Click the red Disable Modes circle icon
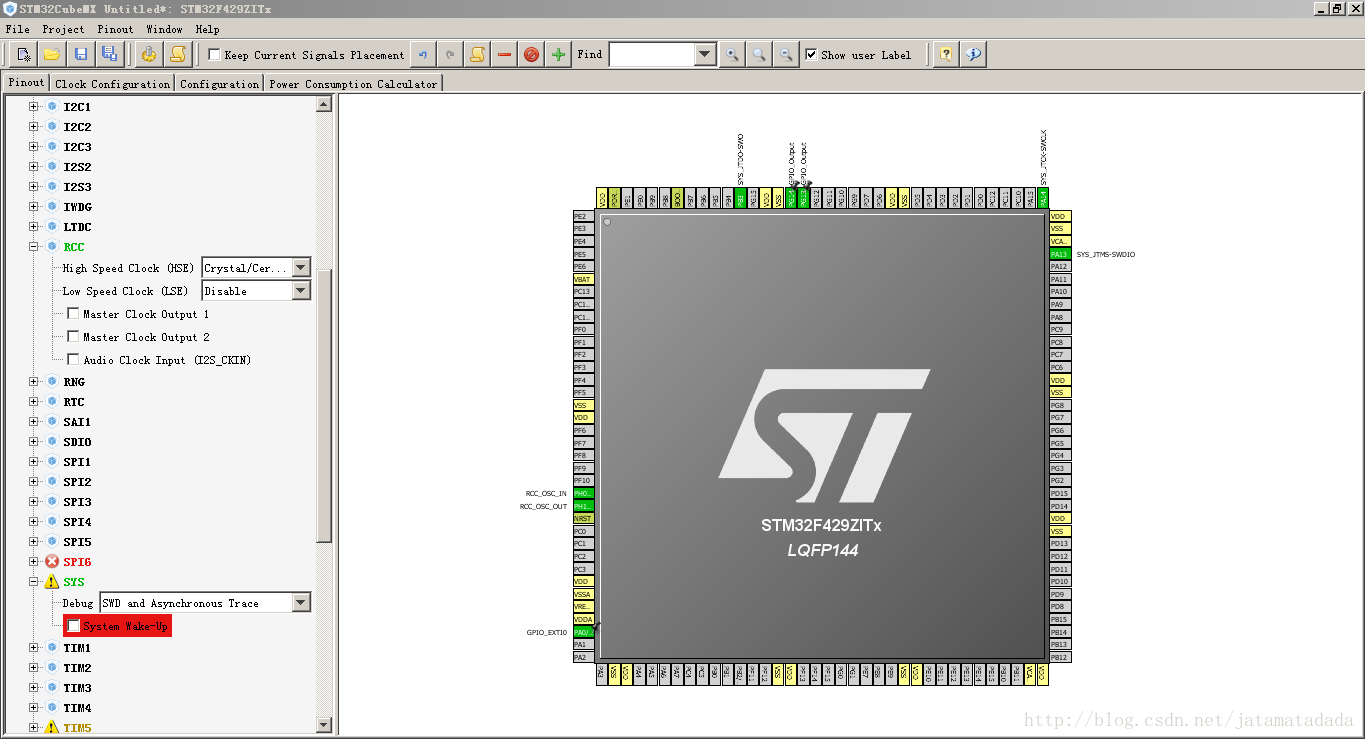 tap(532, 55)
